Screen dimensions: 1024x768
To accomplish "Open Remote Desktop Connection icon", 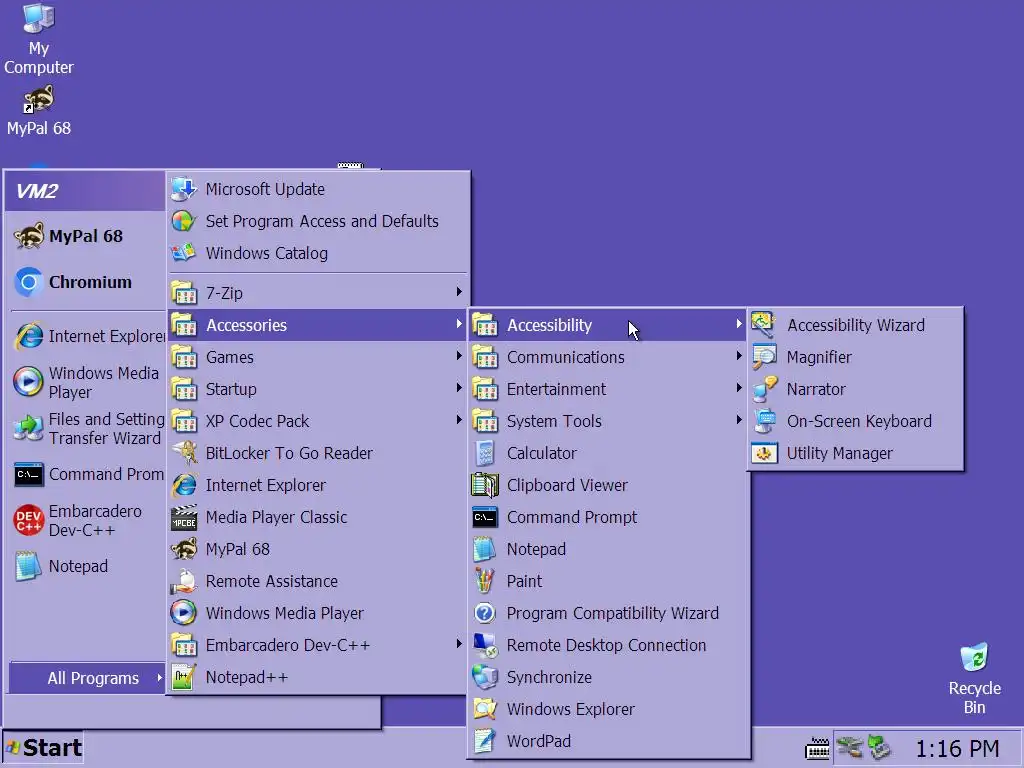I will tap(485, 645).
